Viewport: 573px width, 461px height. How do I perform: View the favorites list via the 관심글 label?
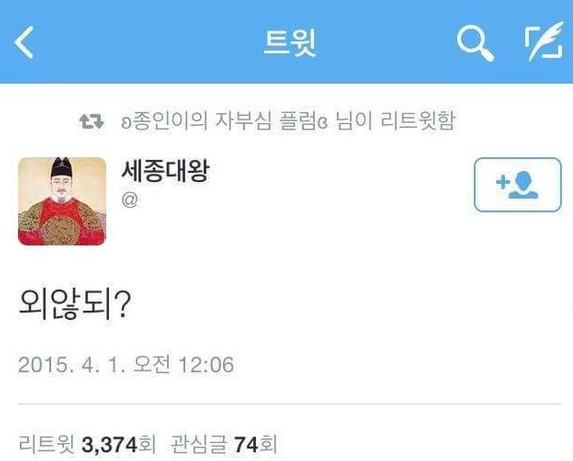199,445
